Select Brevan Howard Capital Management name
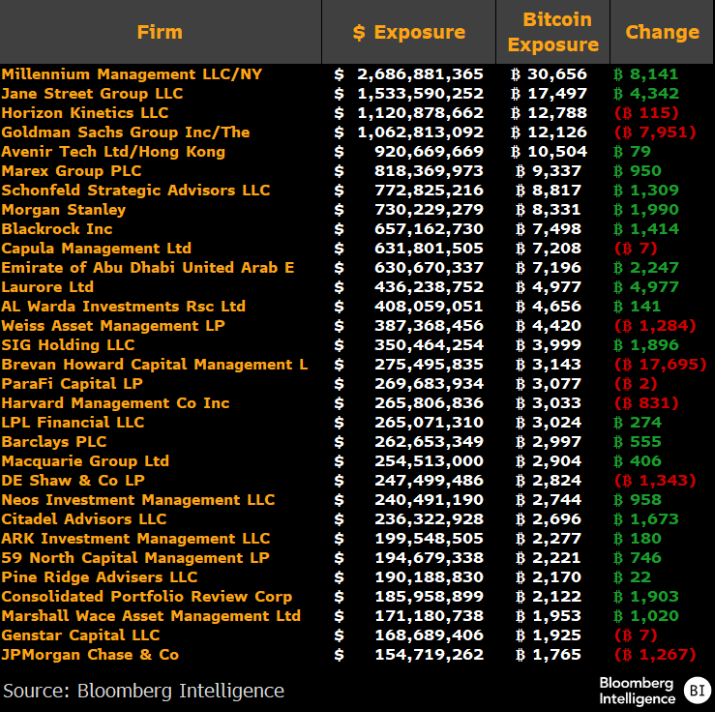Viewport: 715px width, 712px height. (155, 364)
